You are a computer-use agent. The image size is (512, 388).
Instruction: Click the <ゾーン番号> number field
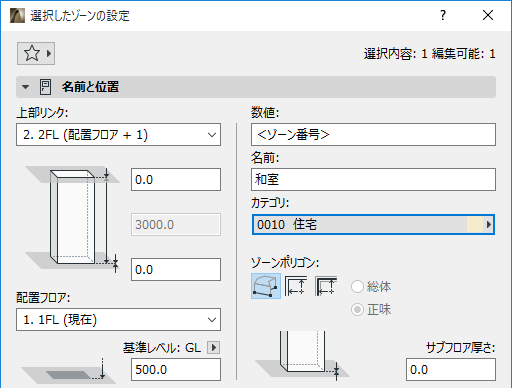[x=373, y=135]
